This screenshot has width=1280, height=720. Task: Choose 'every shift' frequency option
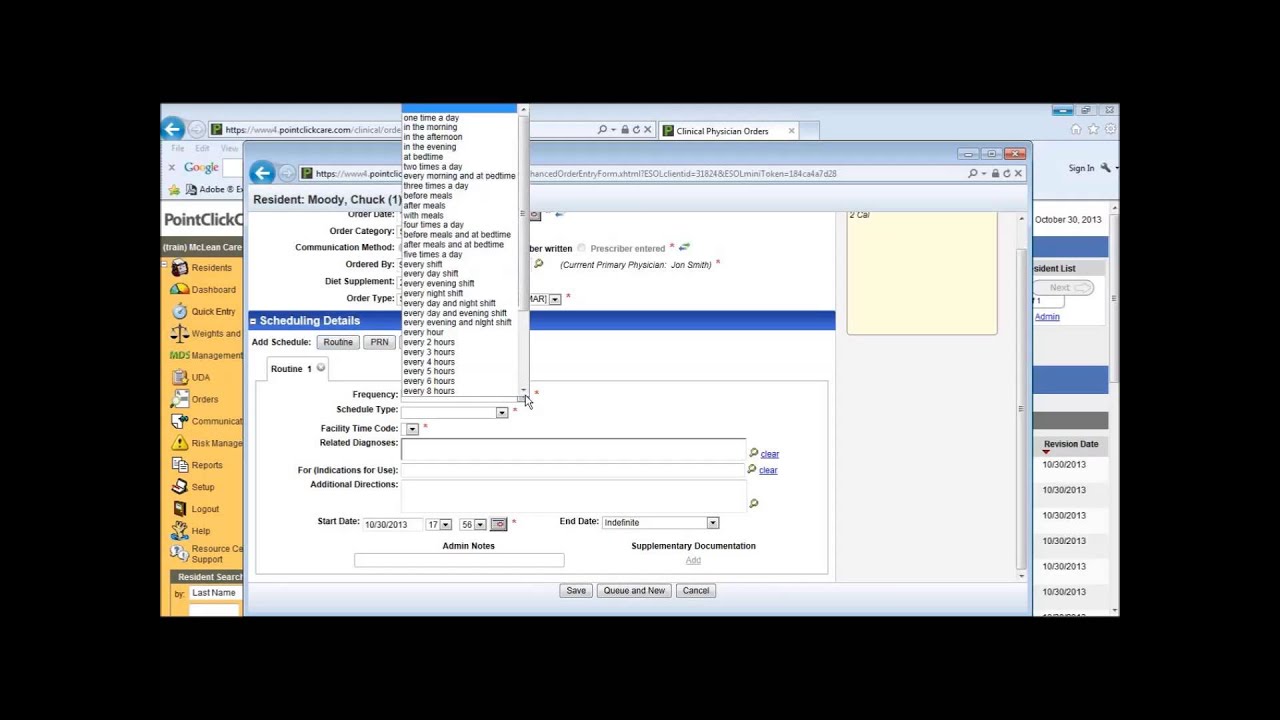pos(423,264)
